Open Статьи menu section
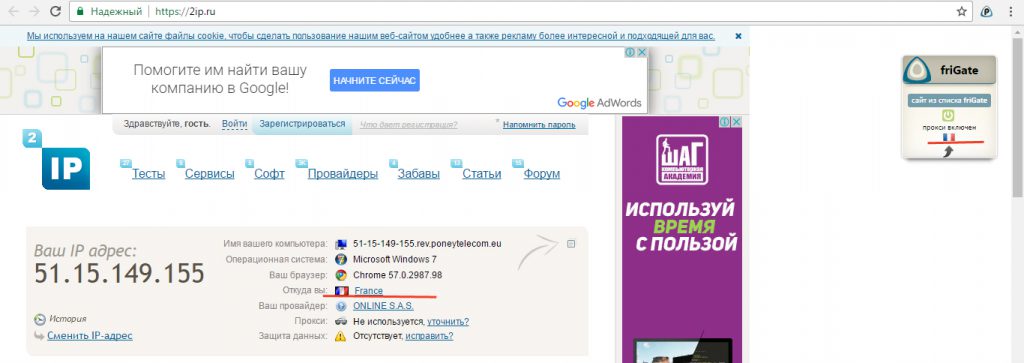 482,174
